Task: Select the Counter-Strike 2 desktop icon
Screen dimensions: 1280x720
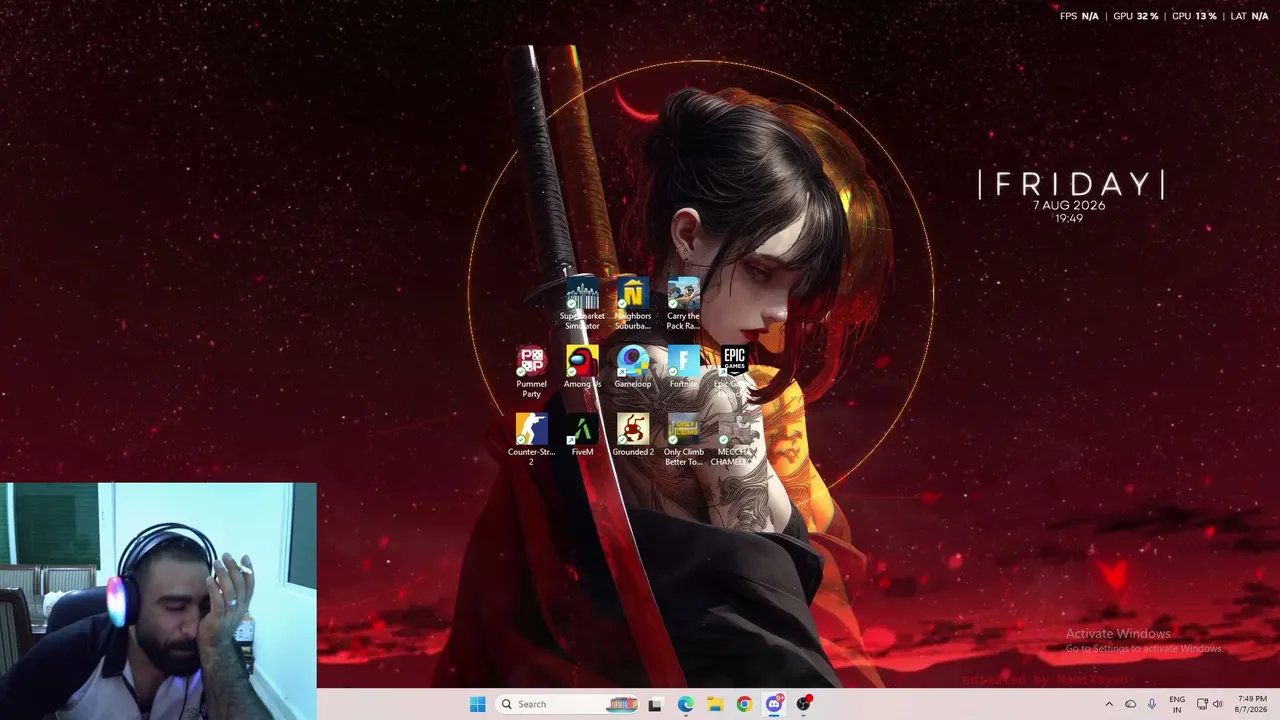Action: coord(531,440)
